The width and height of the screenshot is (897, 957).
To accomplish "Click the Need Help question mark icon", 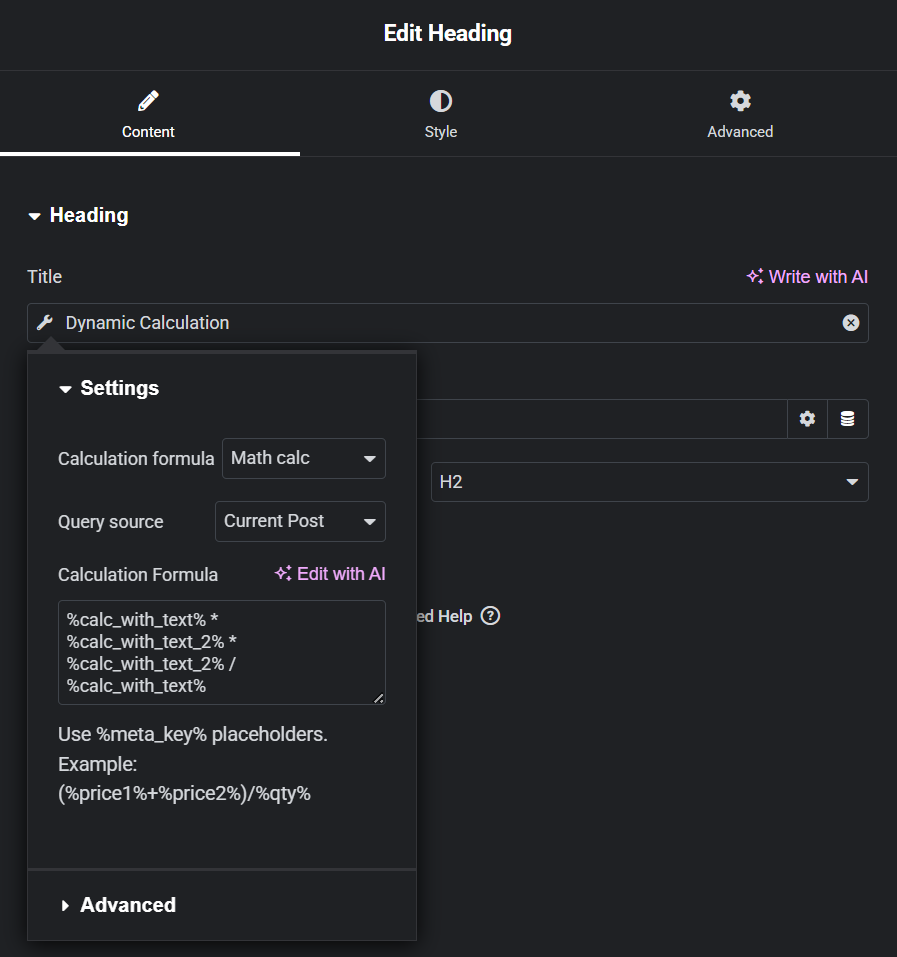I will point(490,616).
